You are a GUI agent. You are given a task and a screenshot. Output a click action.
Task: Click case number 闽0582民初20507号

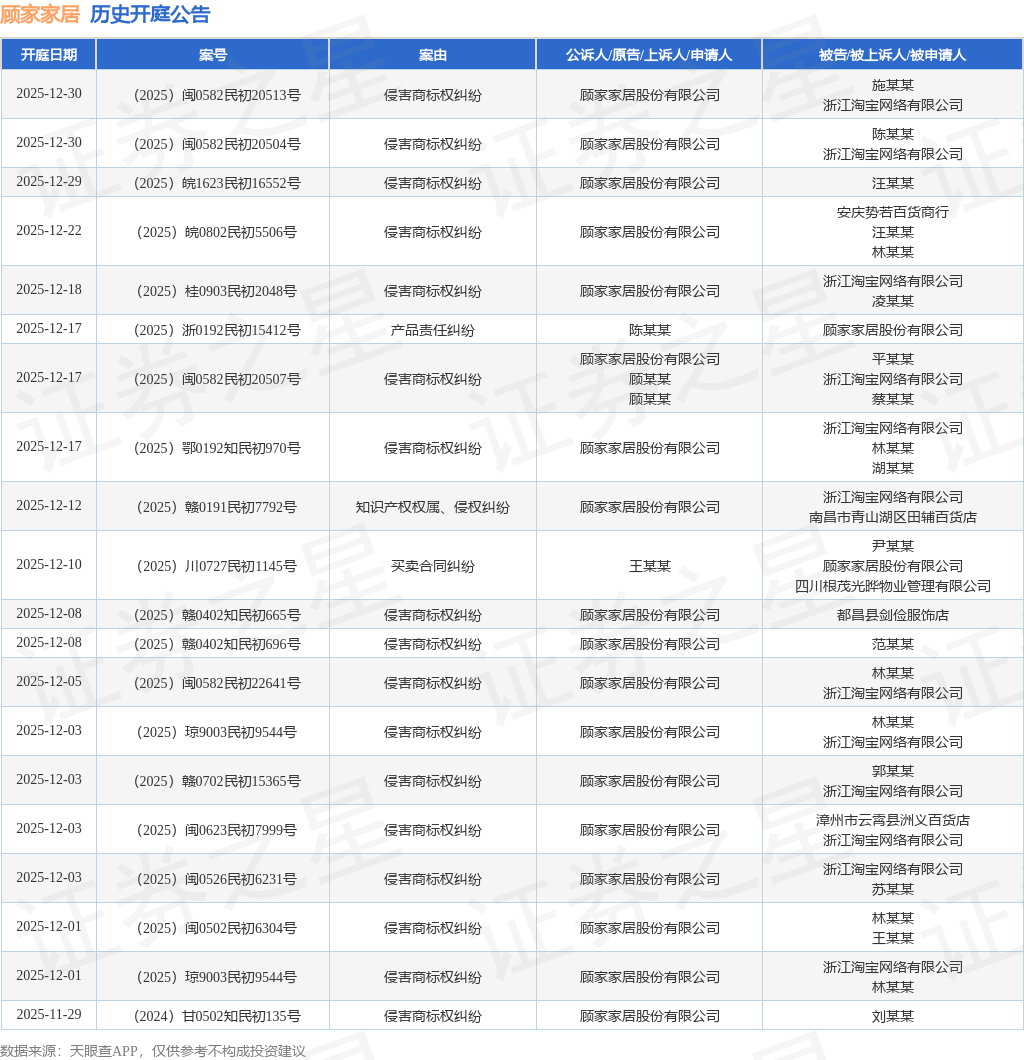pos(217,379)
